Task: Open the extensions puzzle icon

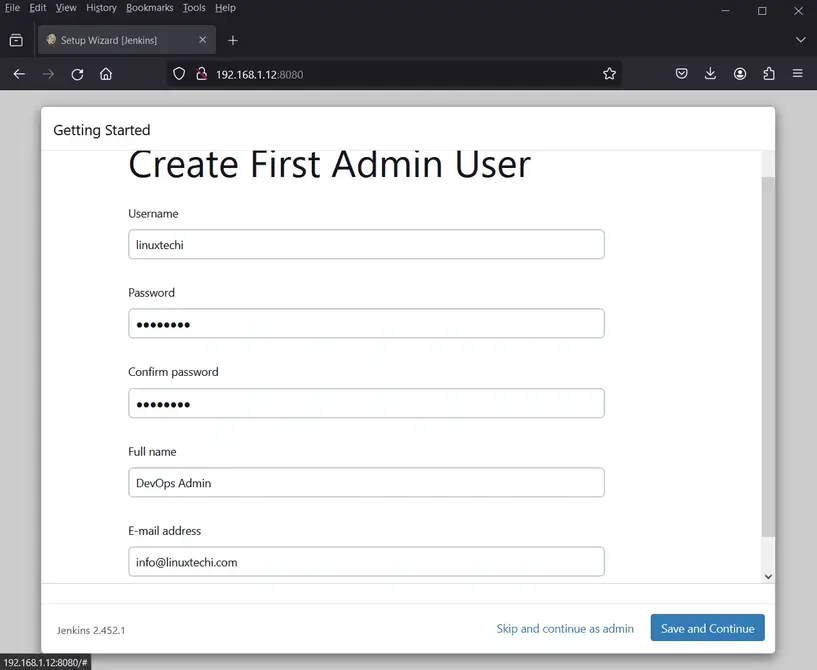Action: coord(769,74)
